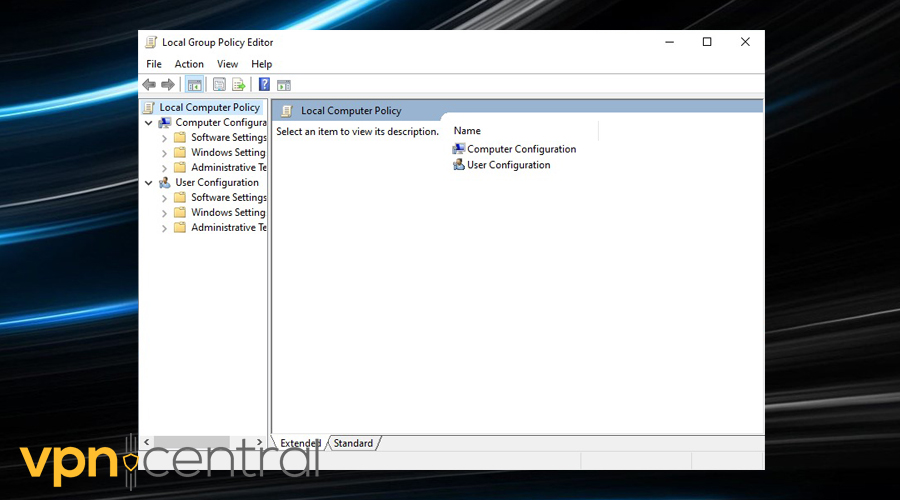Expand Windows Settings under Computer Configuration
The width and height of the screenshot is (900, 500).
pyautogui.click(x=164, y=153)
